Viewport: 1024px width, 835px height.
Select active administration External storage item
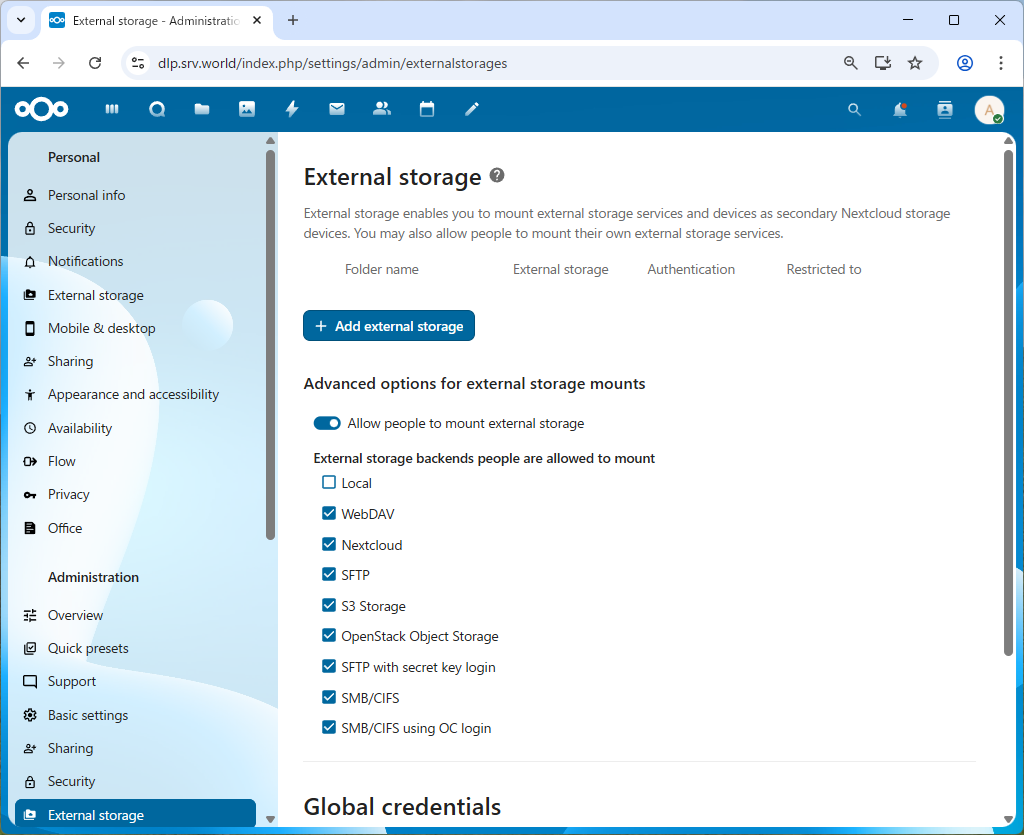tap(135, 814)
